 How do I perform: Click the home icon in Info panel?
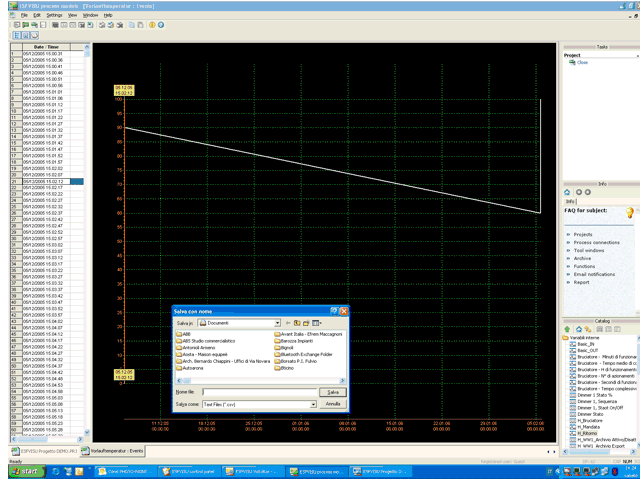[x=567, y=192]
